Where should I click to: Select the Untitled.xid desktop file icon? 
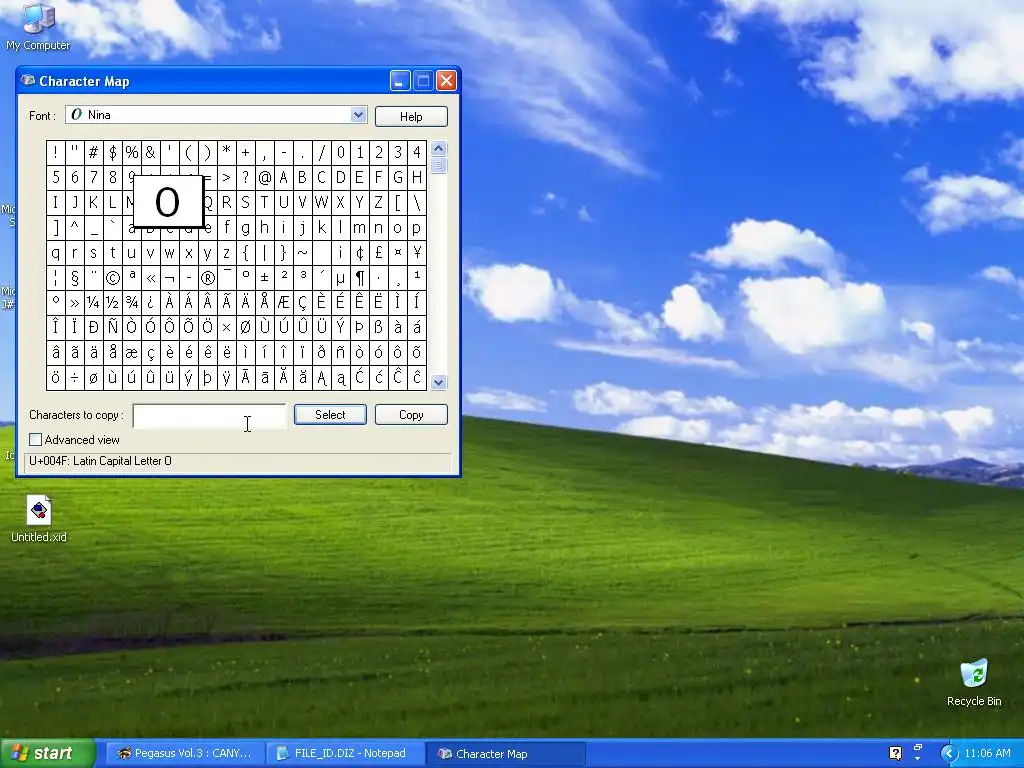39,519
